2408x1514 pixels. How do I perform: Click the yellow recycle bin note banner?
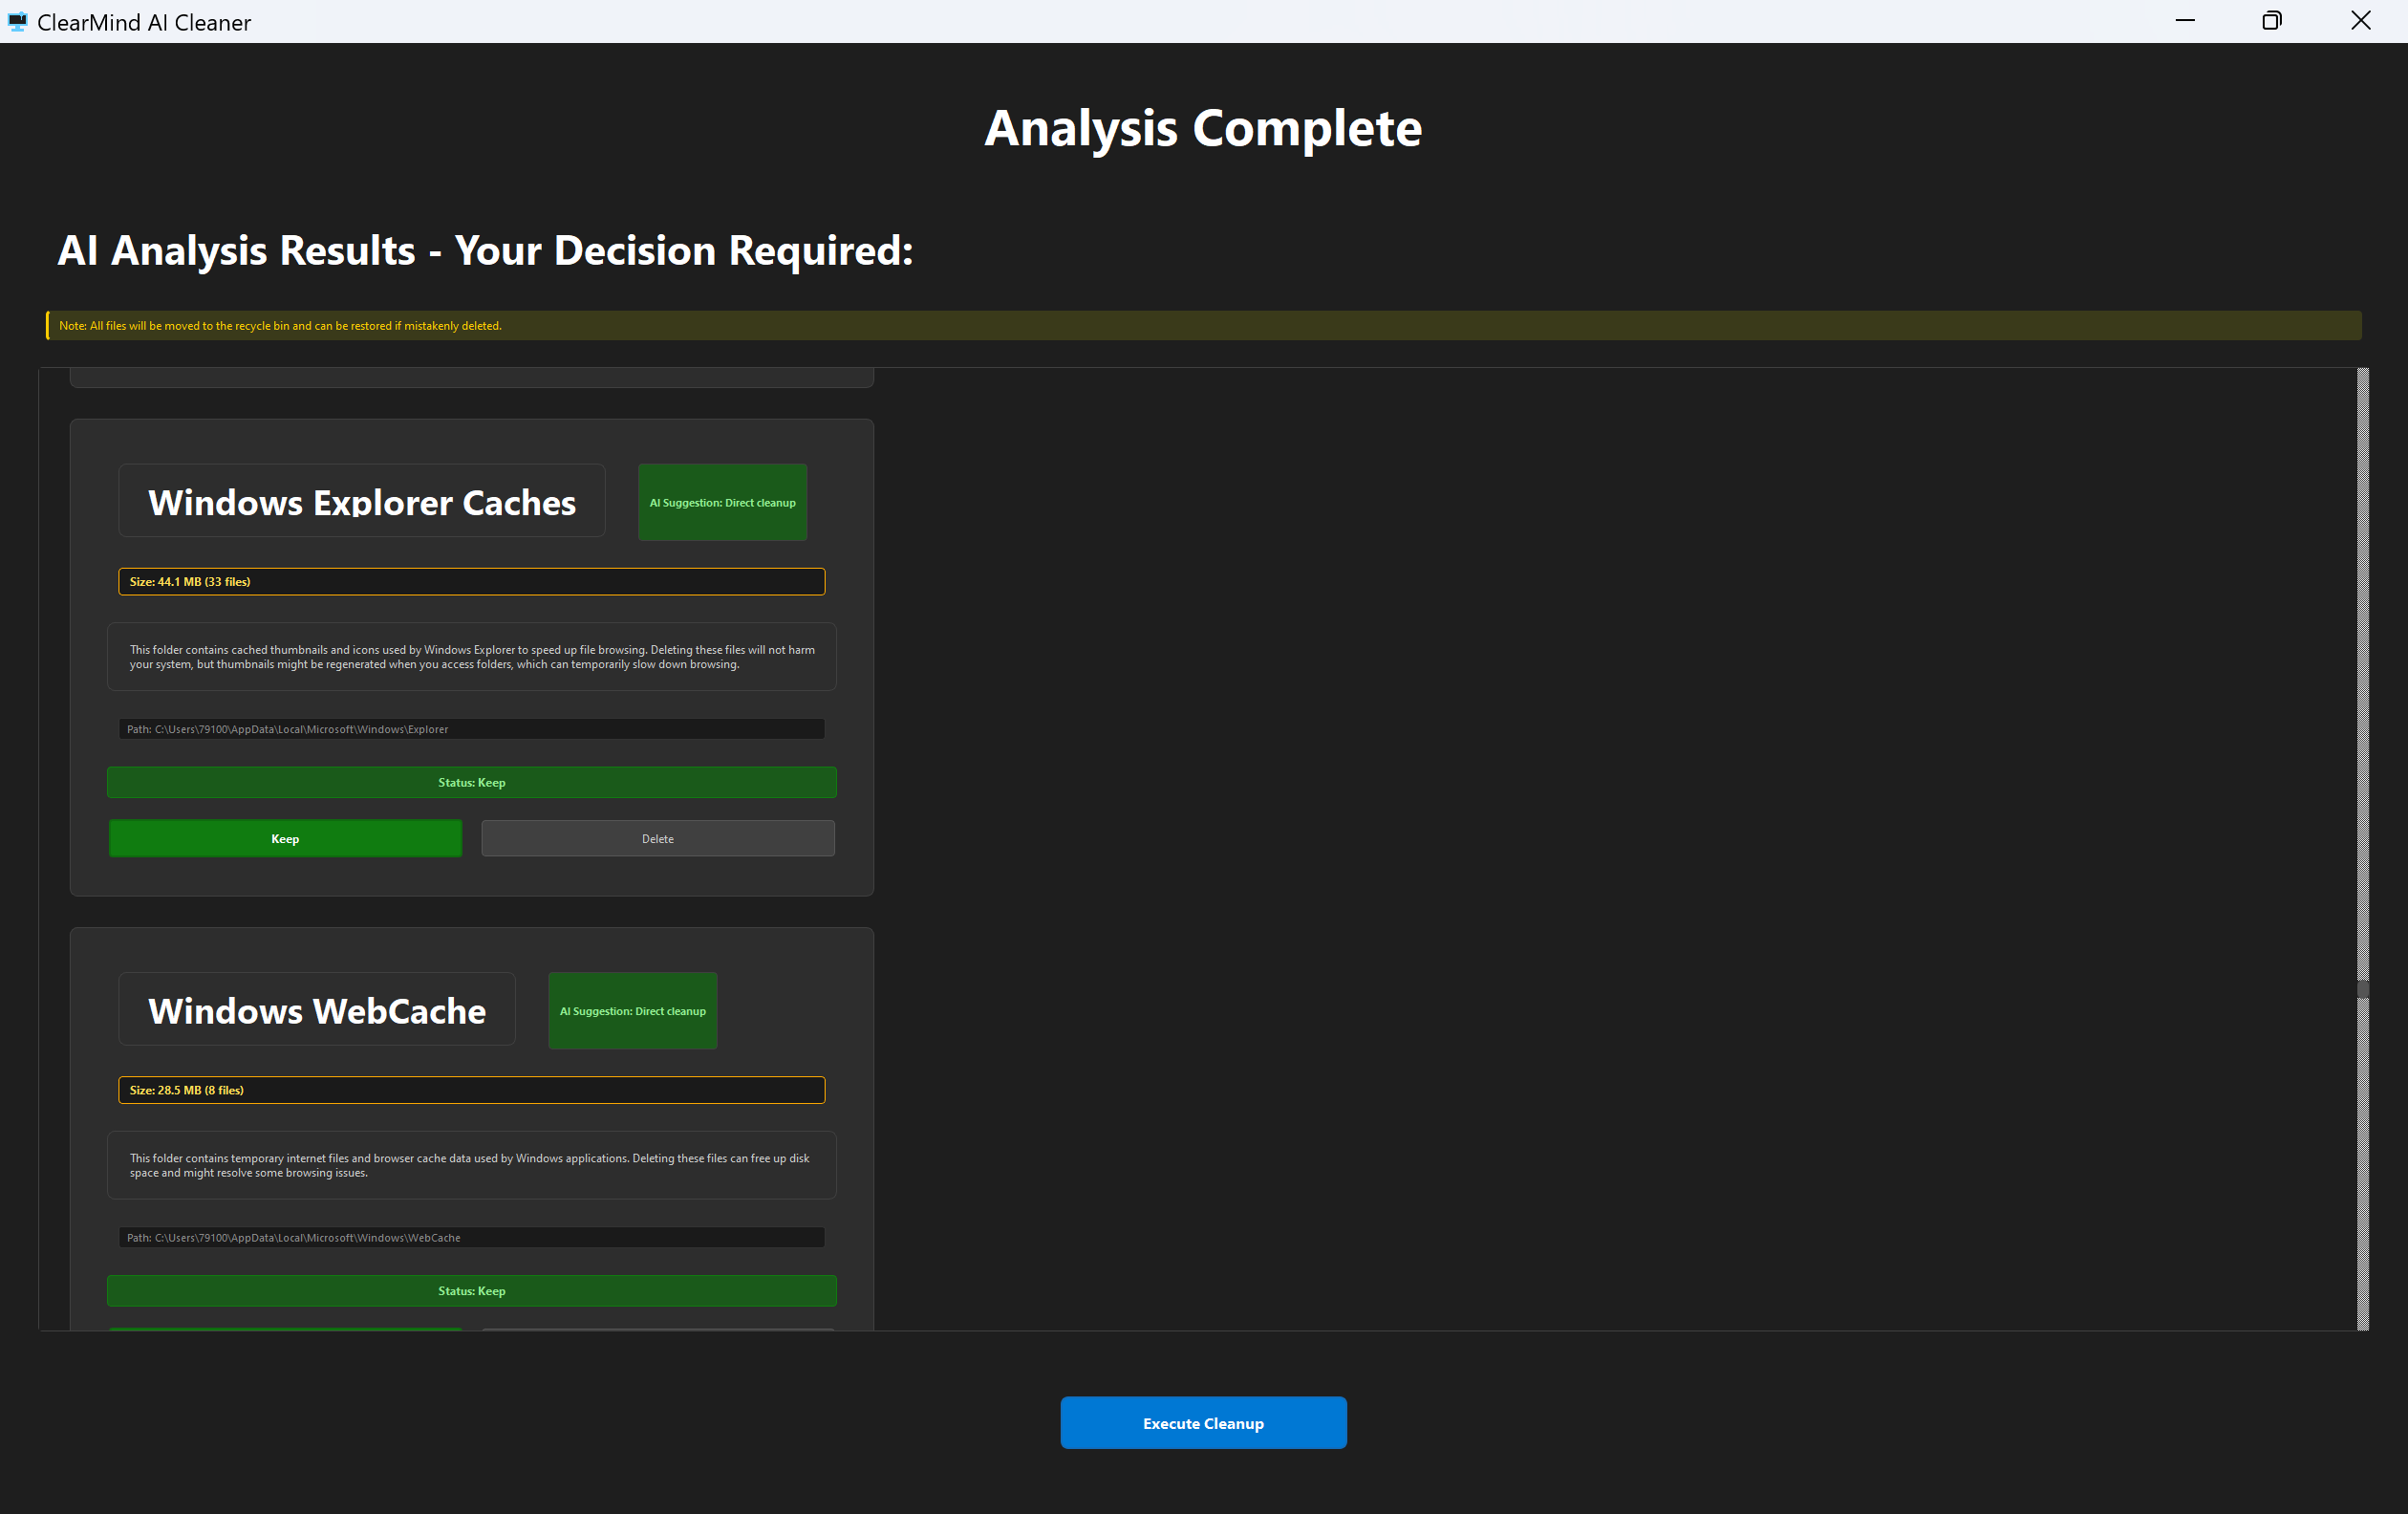click(x=1203, y=325)
